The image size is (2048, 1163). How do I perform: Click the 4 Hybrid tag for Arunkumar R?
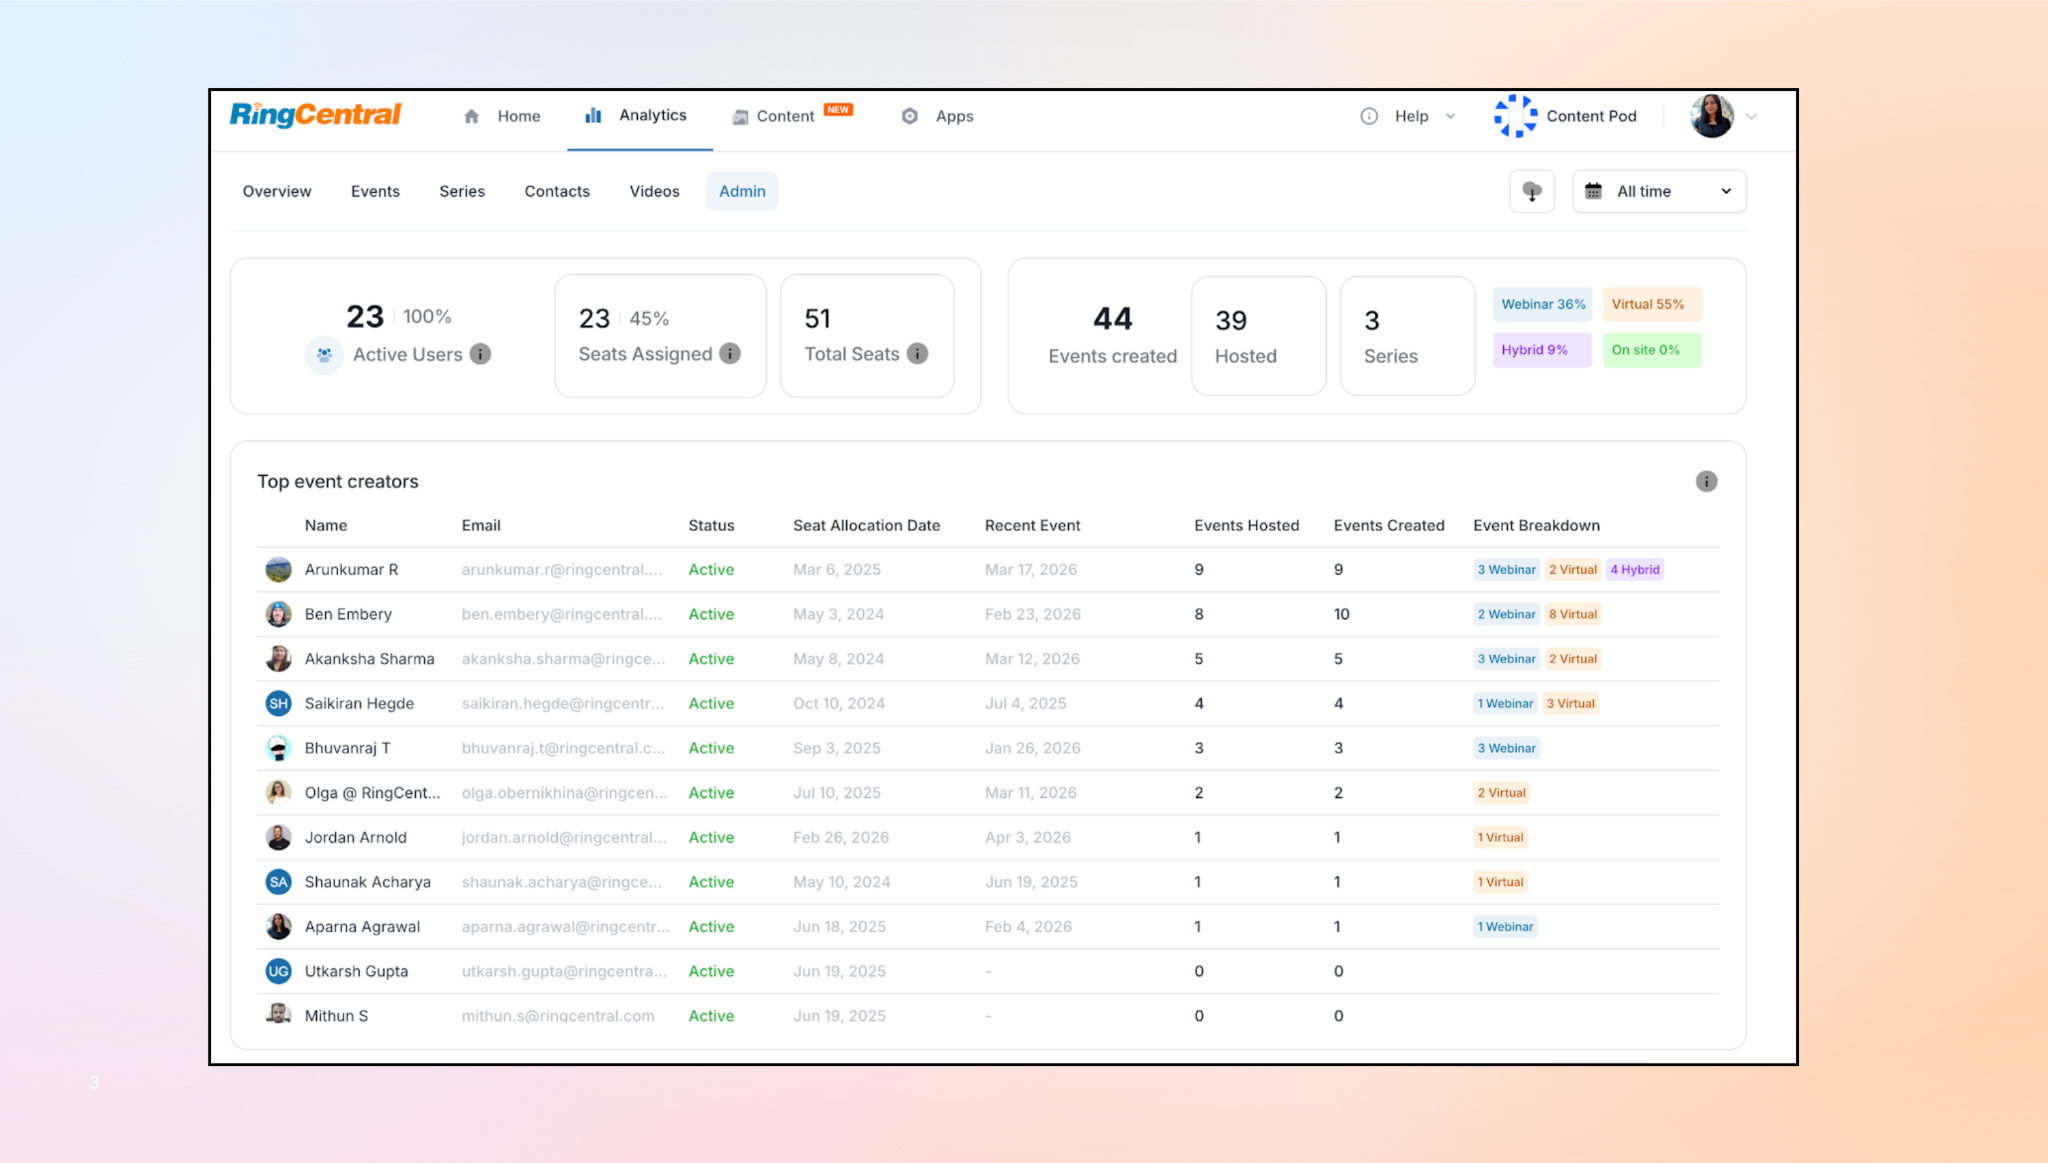(x=1634, y=570)
